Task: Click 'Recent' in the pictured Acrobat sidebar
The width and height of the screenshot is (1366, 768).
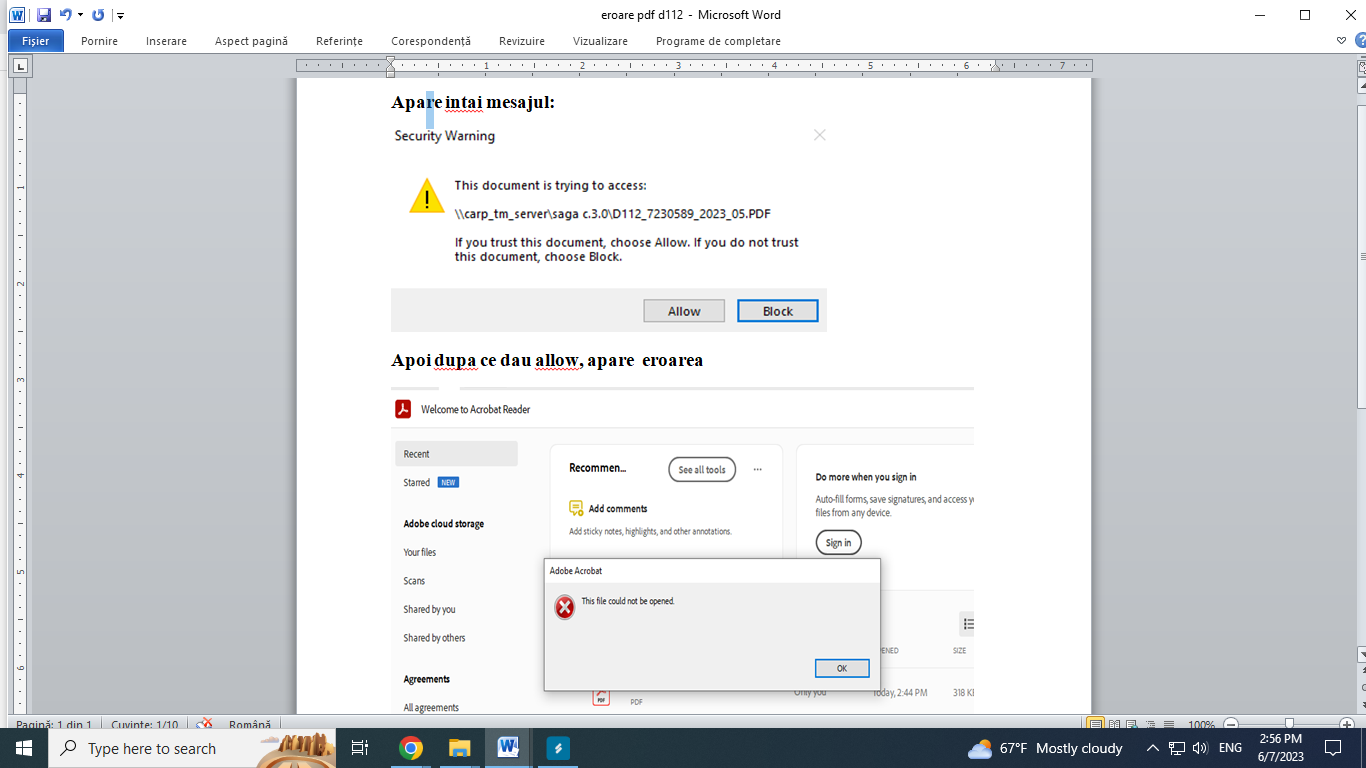Action: 456,454
